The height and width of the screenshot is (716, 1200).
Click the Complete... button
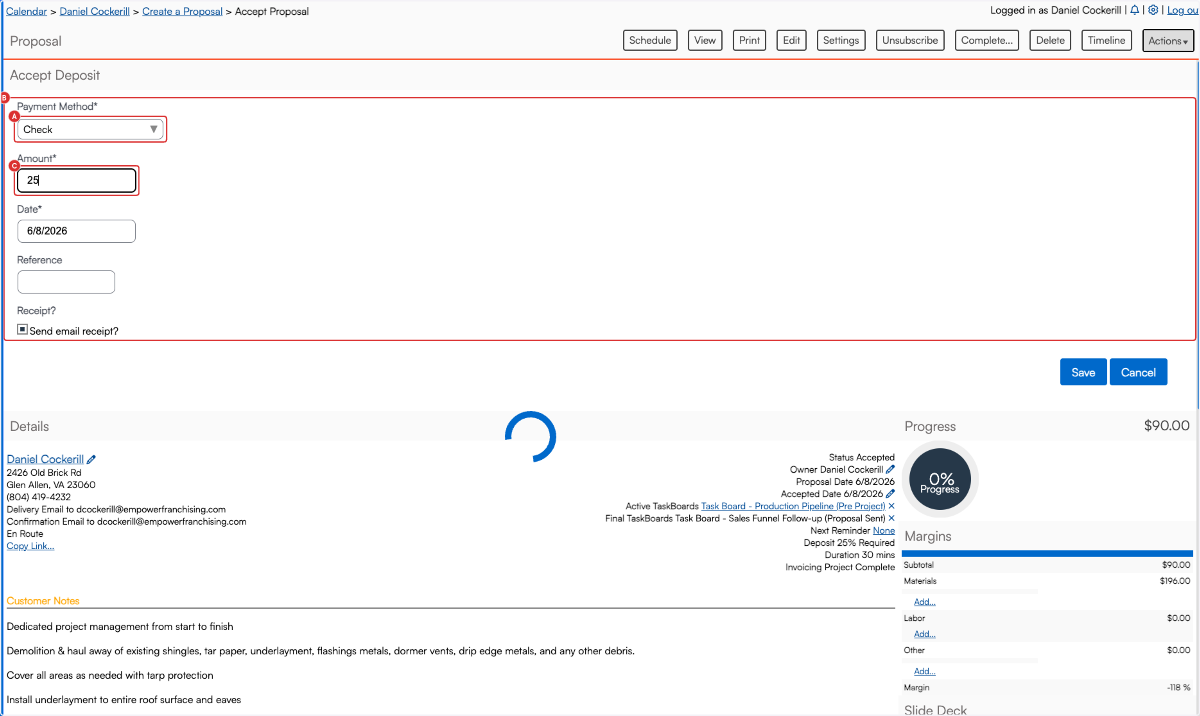[x=987, y=41]
